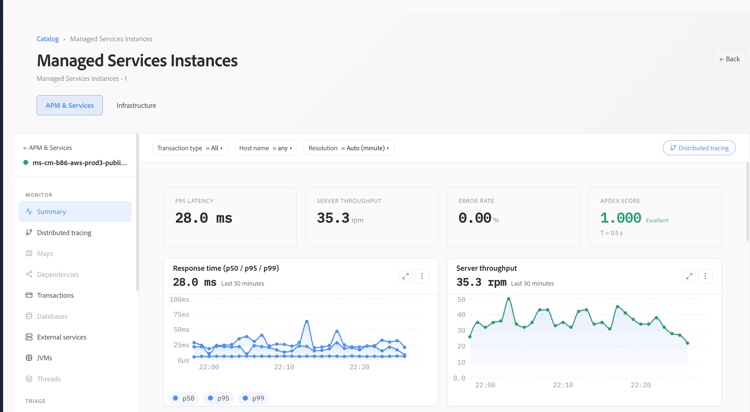This screenshot has width=750, height=412.
Task: Click the Server Throughput 35.3 rpm card
Action: pyautogui.click(x=372, y=217)
